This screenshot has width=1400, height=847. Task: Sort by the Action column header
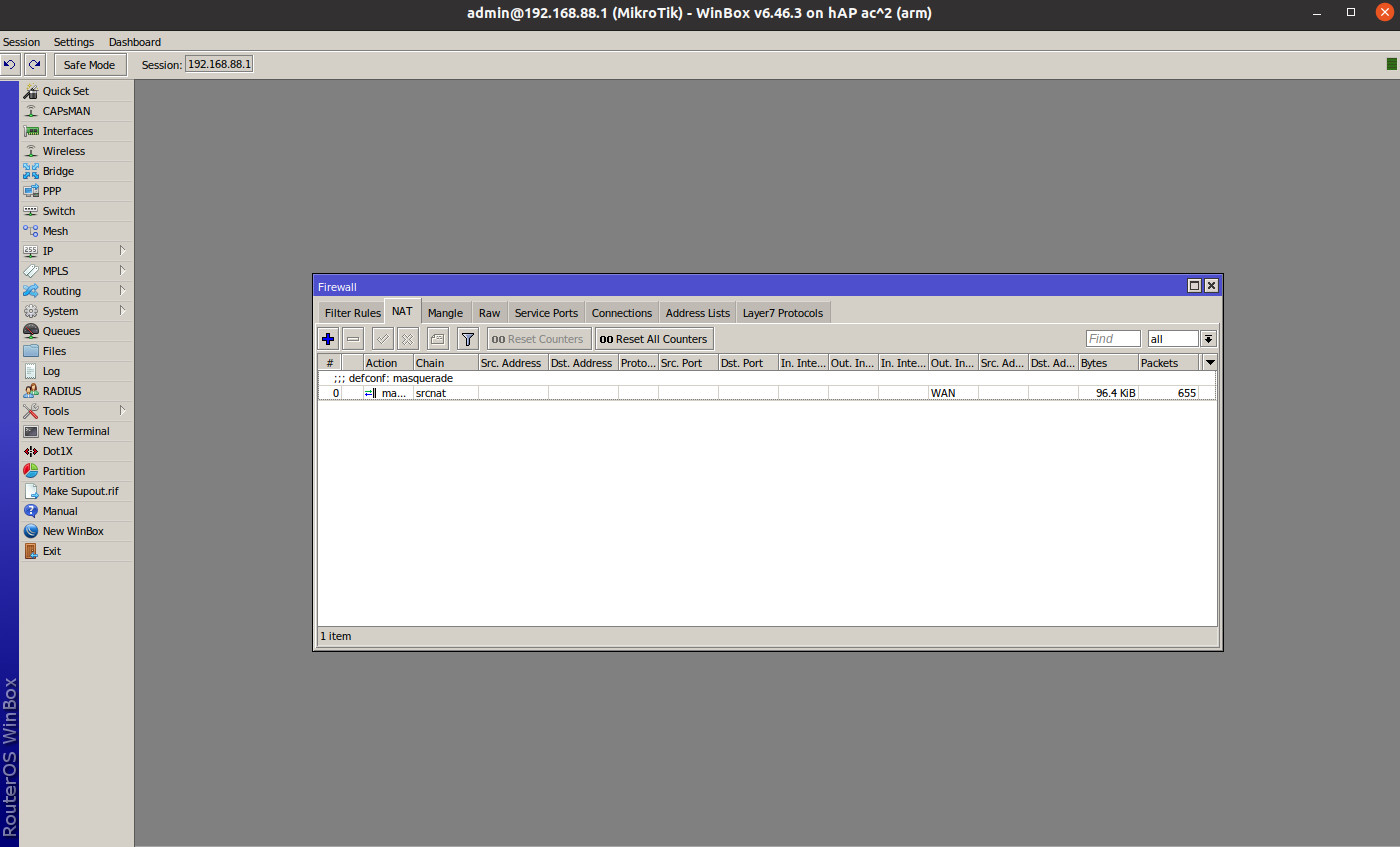[388, 363]
